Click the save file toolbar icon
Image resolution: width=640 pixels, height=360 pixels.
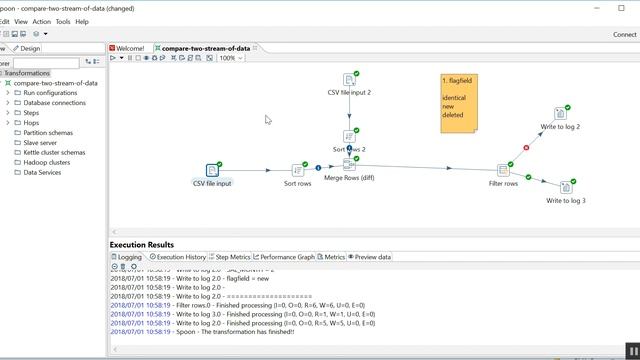click(15, 34)
